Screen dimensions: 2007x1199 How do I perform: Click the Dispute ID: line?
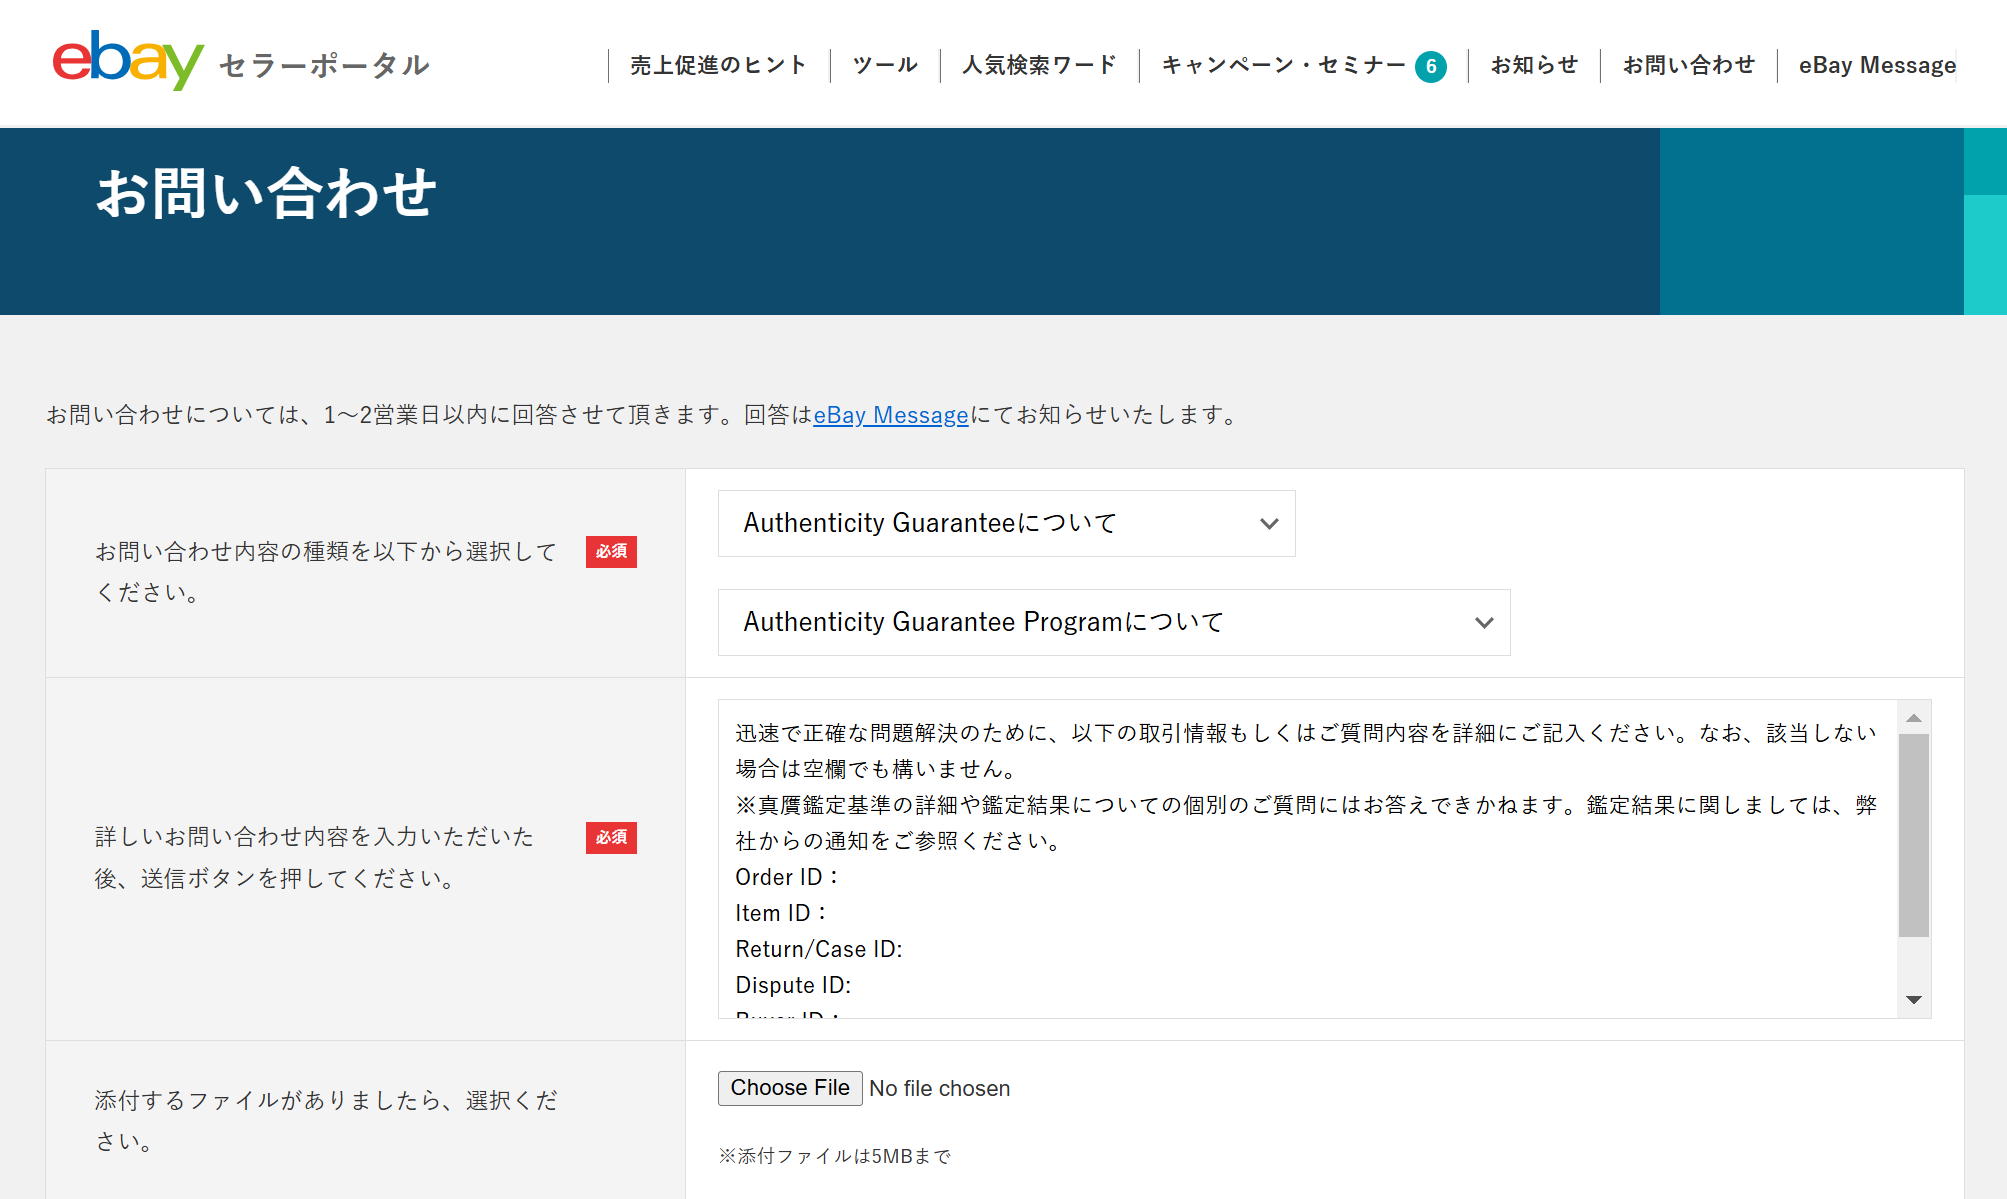[793, 985]
